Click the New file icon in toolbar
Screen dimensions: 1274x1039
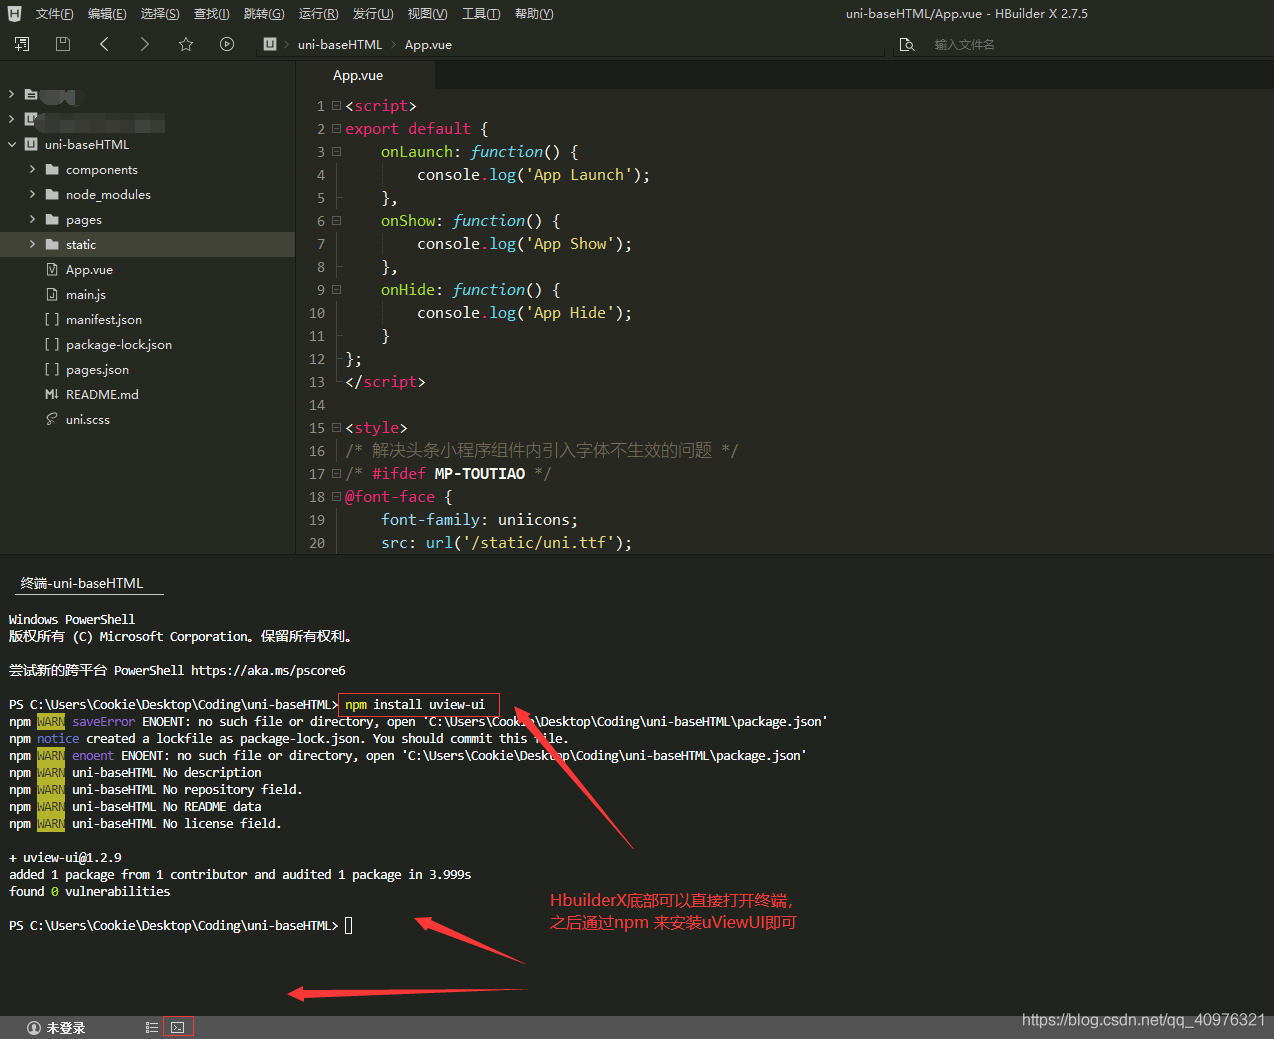coord(20,44)
